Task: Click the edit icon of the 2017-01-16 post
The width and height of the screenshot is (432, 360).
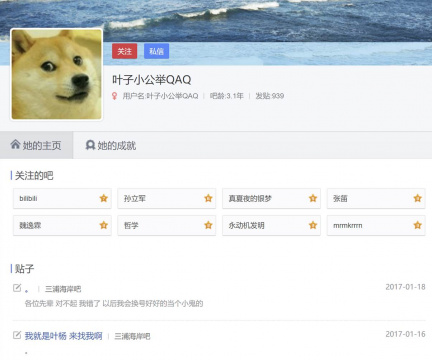Action: [x=17, y=335]
